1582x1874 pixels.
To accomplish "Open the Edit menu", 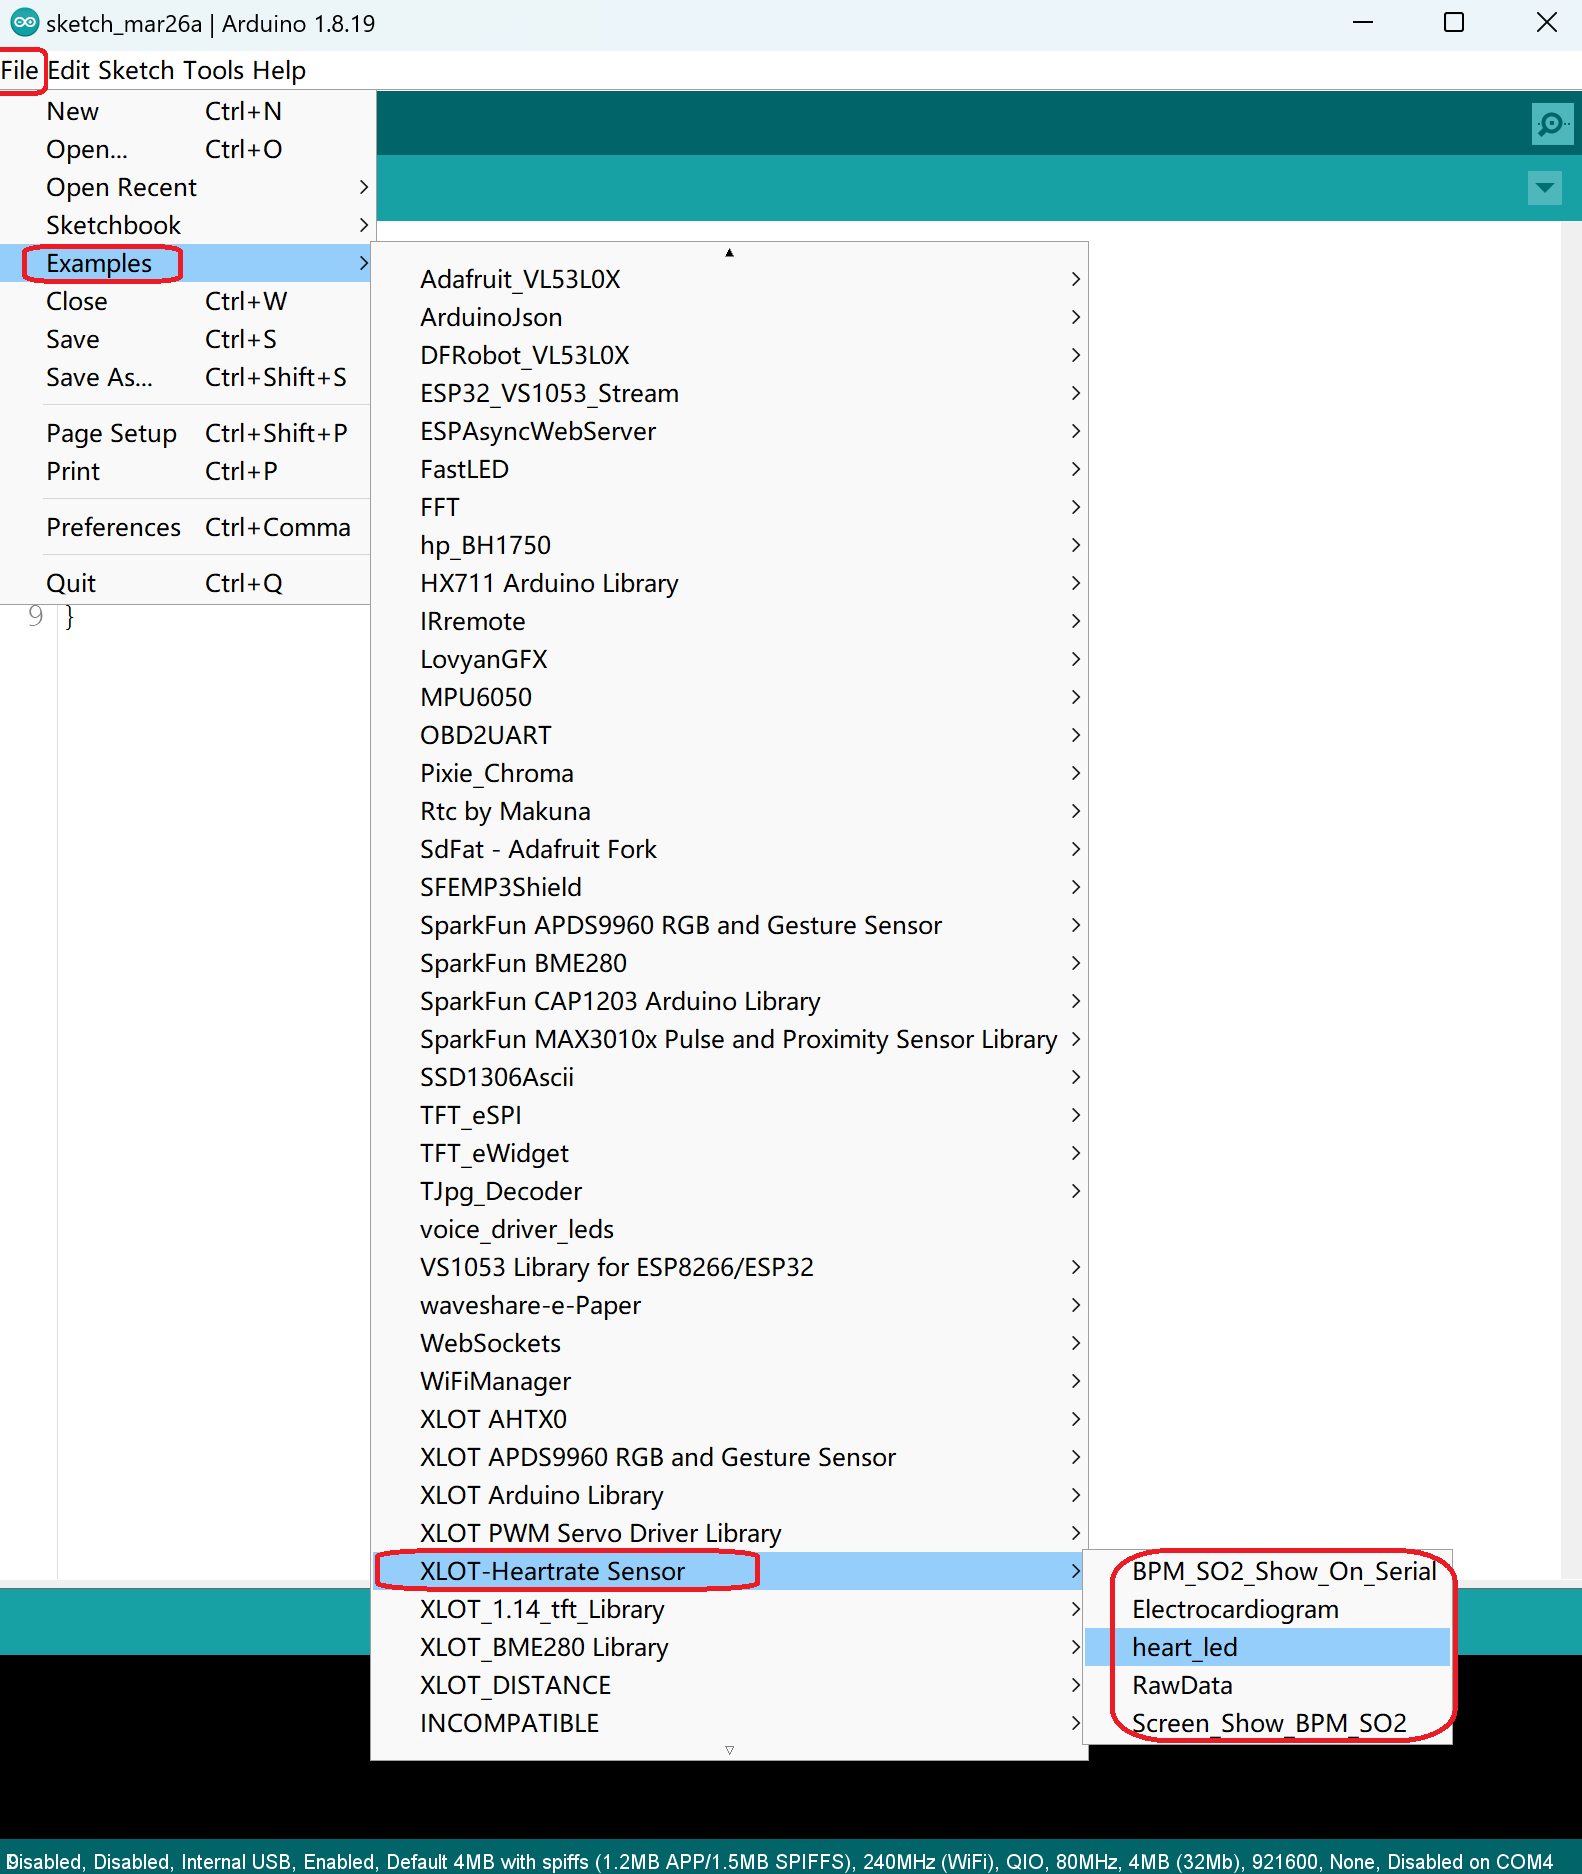I will [x=69, y=71].
